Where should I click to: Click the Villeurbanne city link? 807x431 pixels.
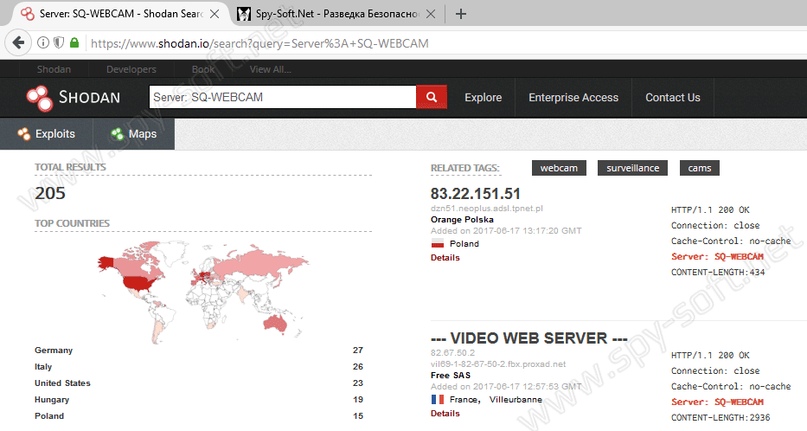pyautogui.click(x=516, y=400)
